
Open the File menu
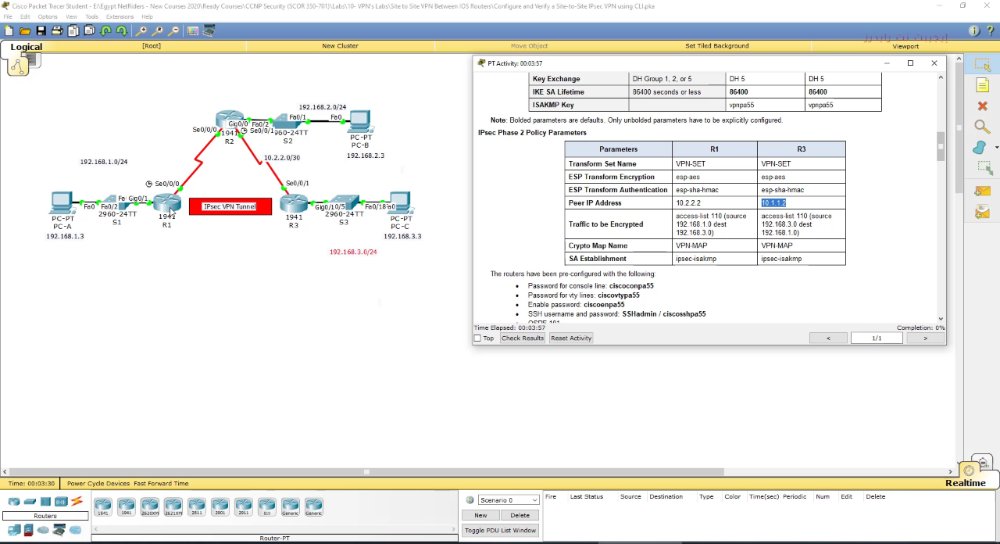pyautogui.click(x=8, y=17)
